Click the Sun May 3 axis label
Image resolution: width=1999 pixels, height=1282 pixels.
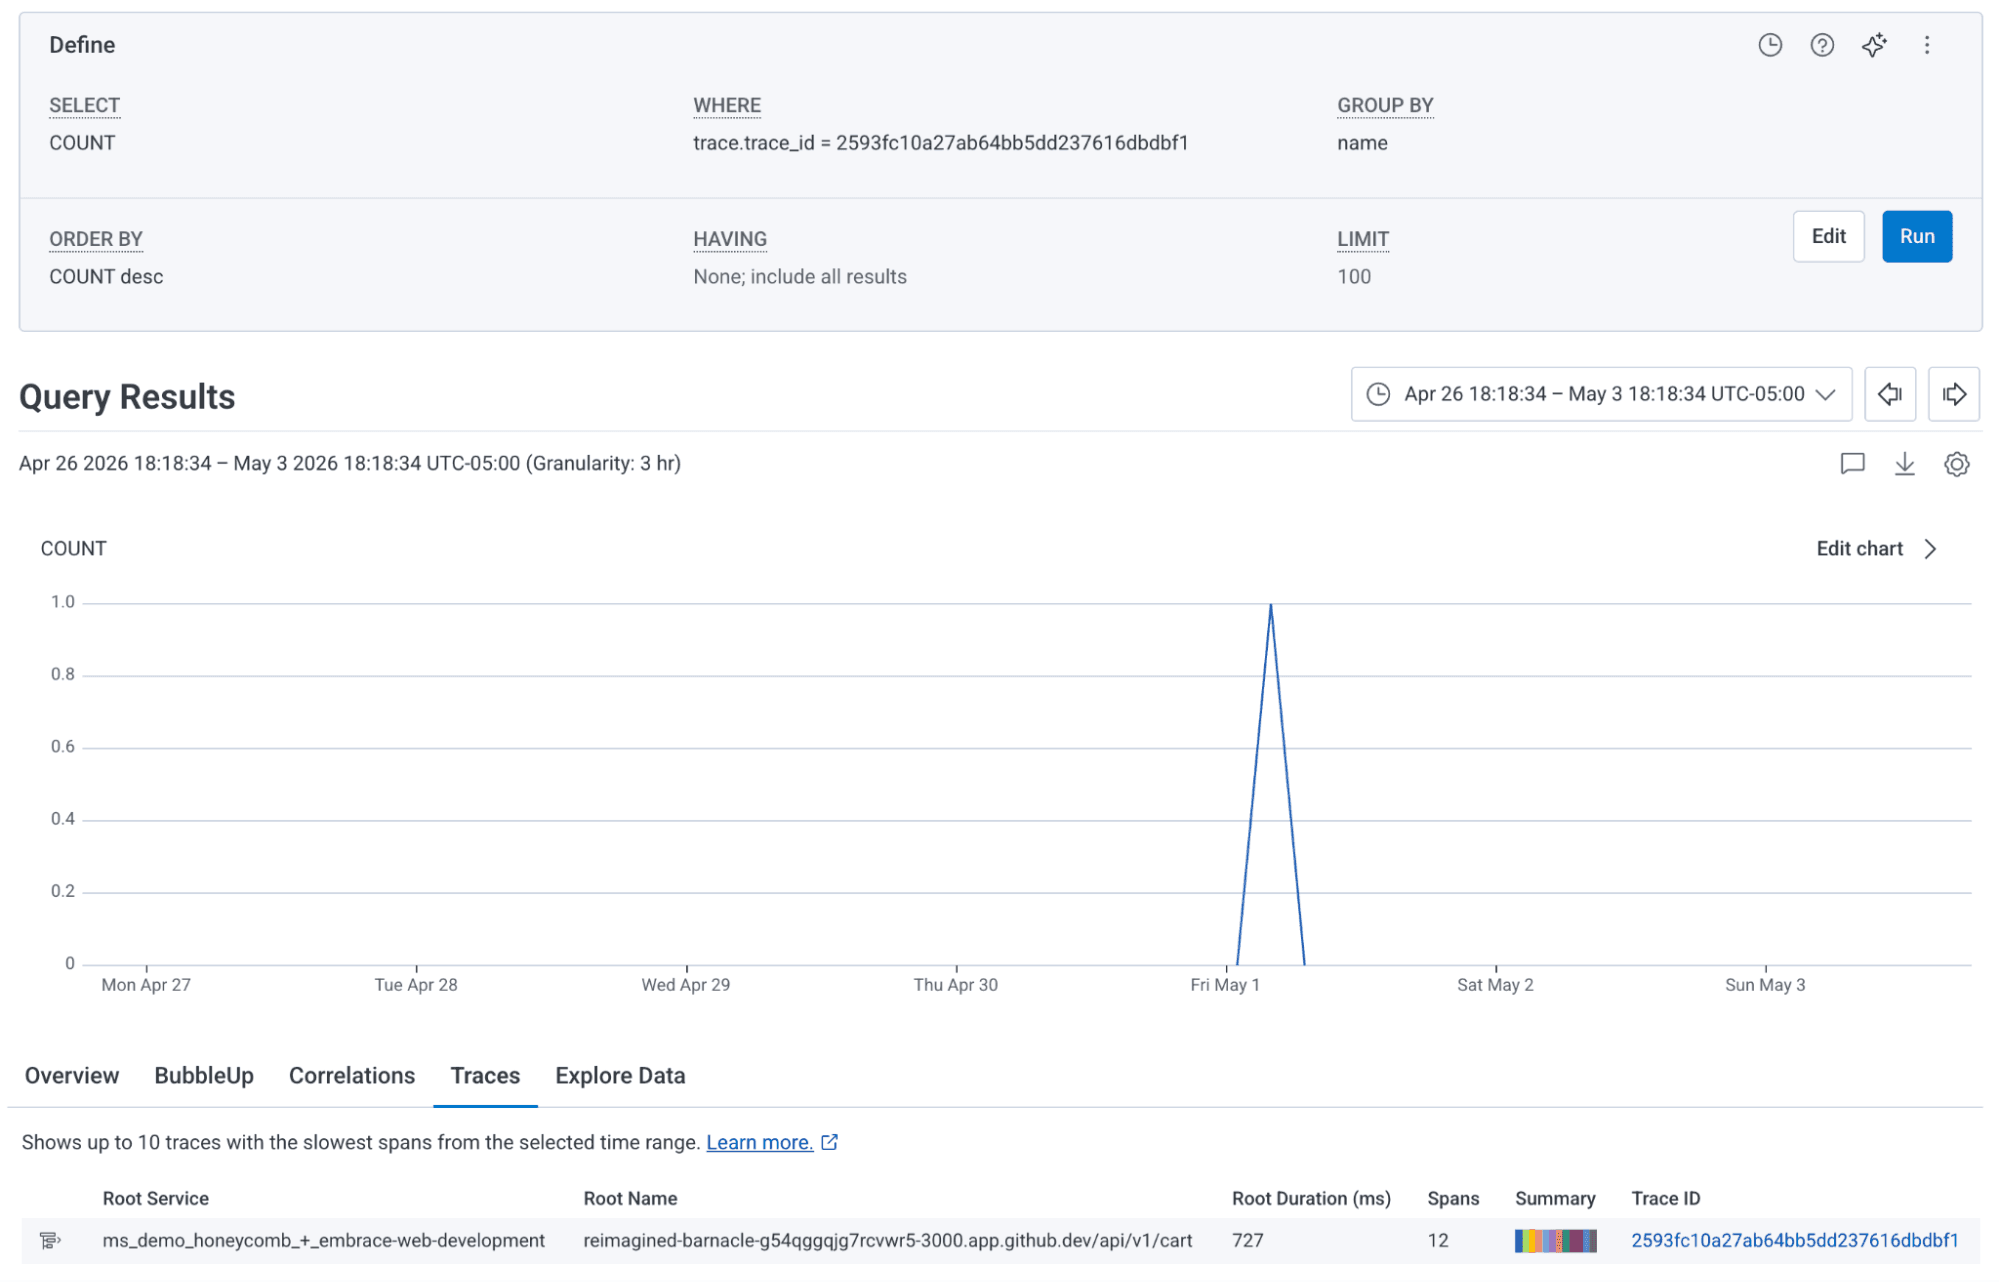(1765, 985)
